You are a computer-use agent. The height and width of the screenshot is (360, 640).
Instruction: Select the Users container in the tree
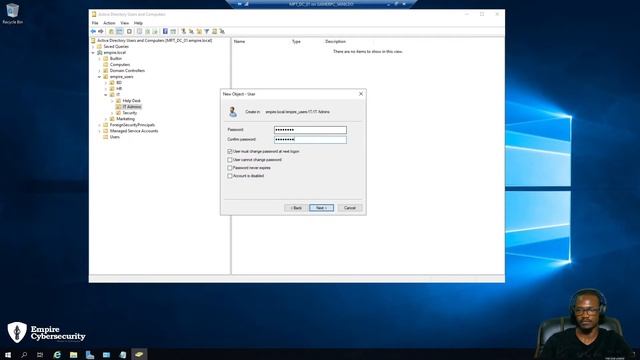pos(115,137)
